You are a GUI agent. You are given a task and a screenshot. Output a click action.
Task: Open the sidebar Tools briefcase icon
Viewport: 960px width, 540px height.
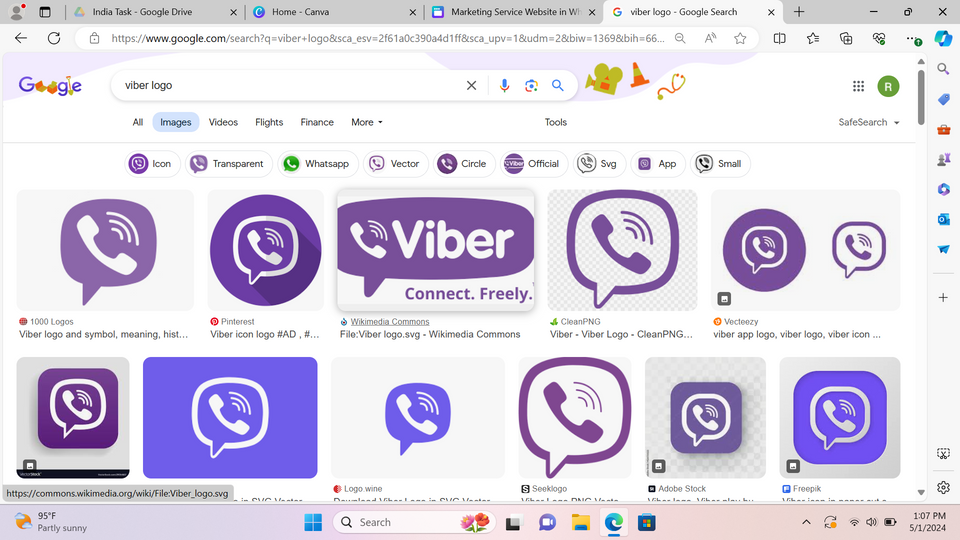tap(943, 129)
